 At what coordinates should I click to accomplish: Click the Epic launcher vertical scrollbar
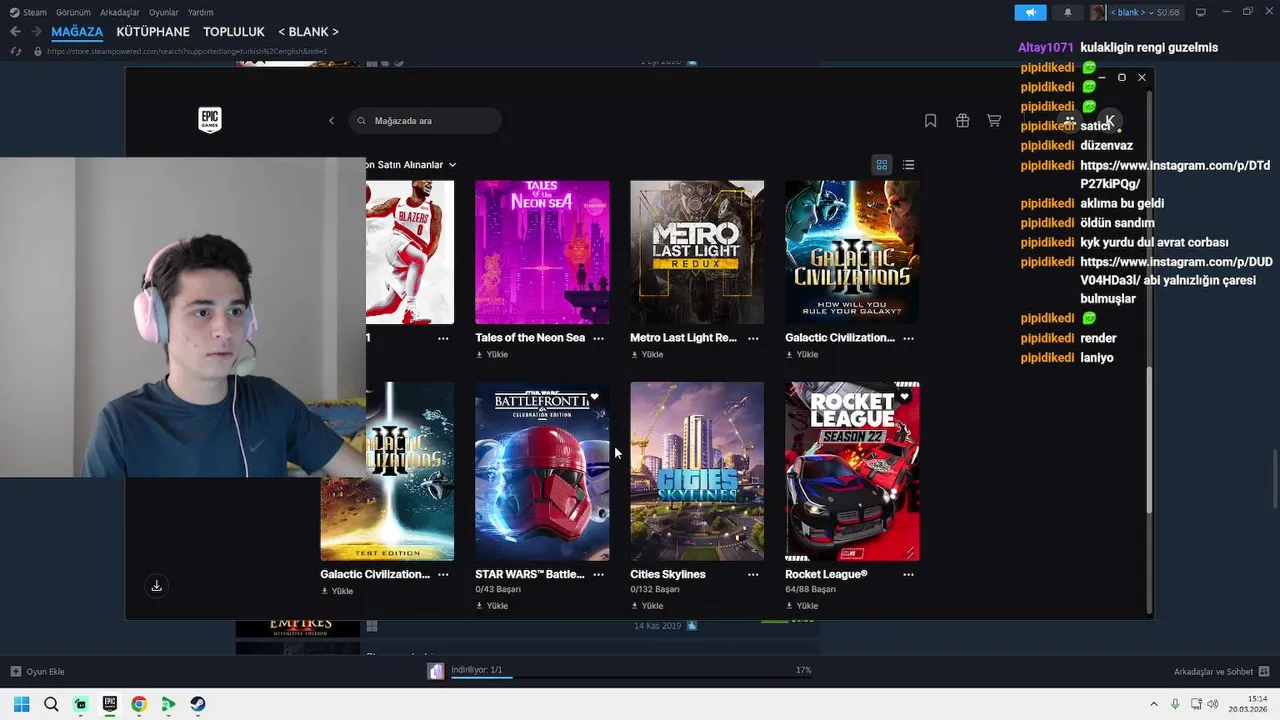(x=1149, y=440)
